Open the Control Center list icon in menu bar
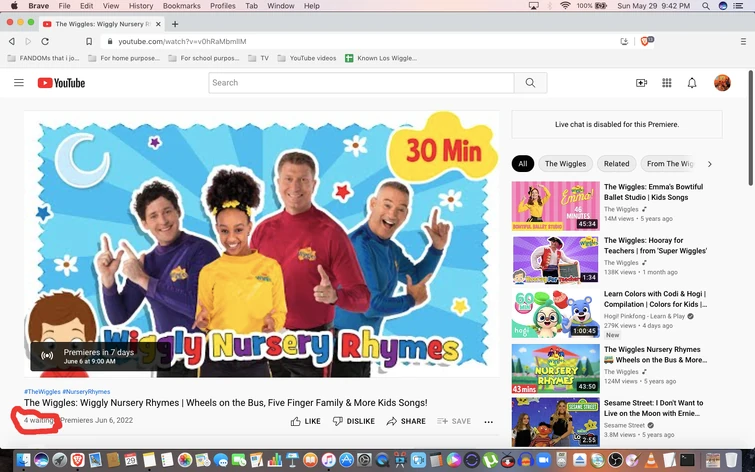755x472 pixels. click(737, 6)
